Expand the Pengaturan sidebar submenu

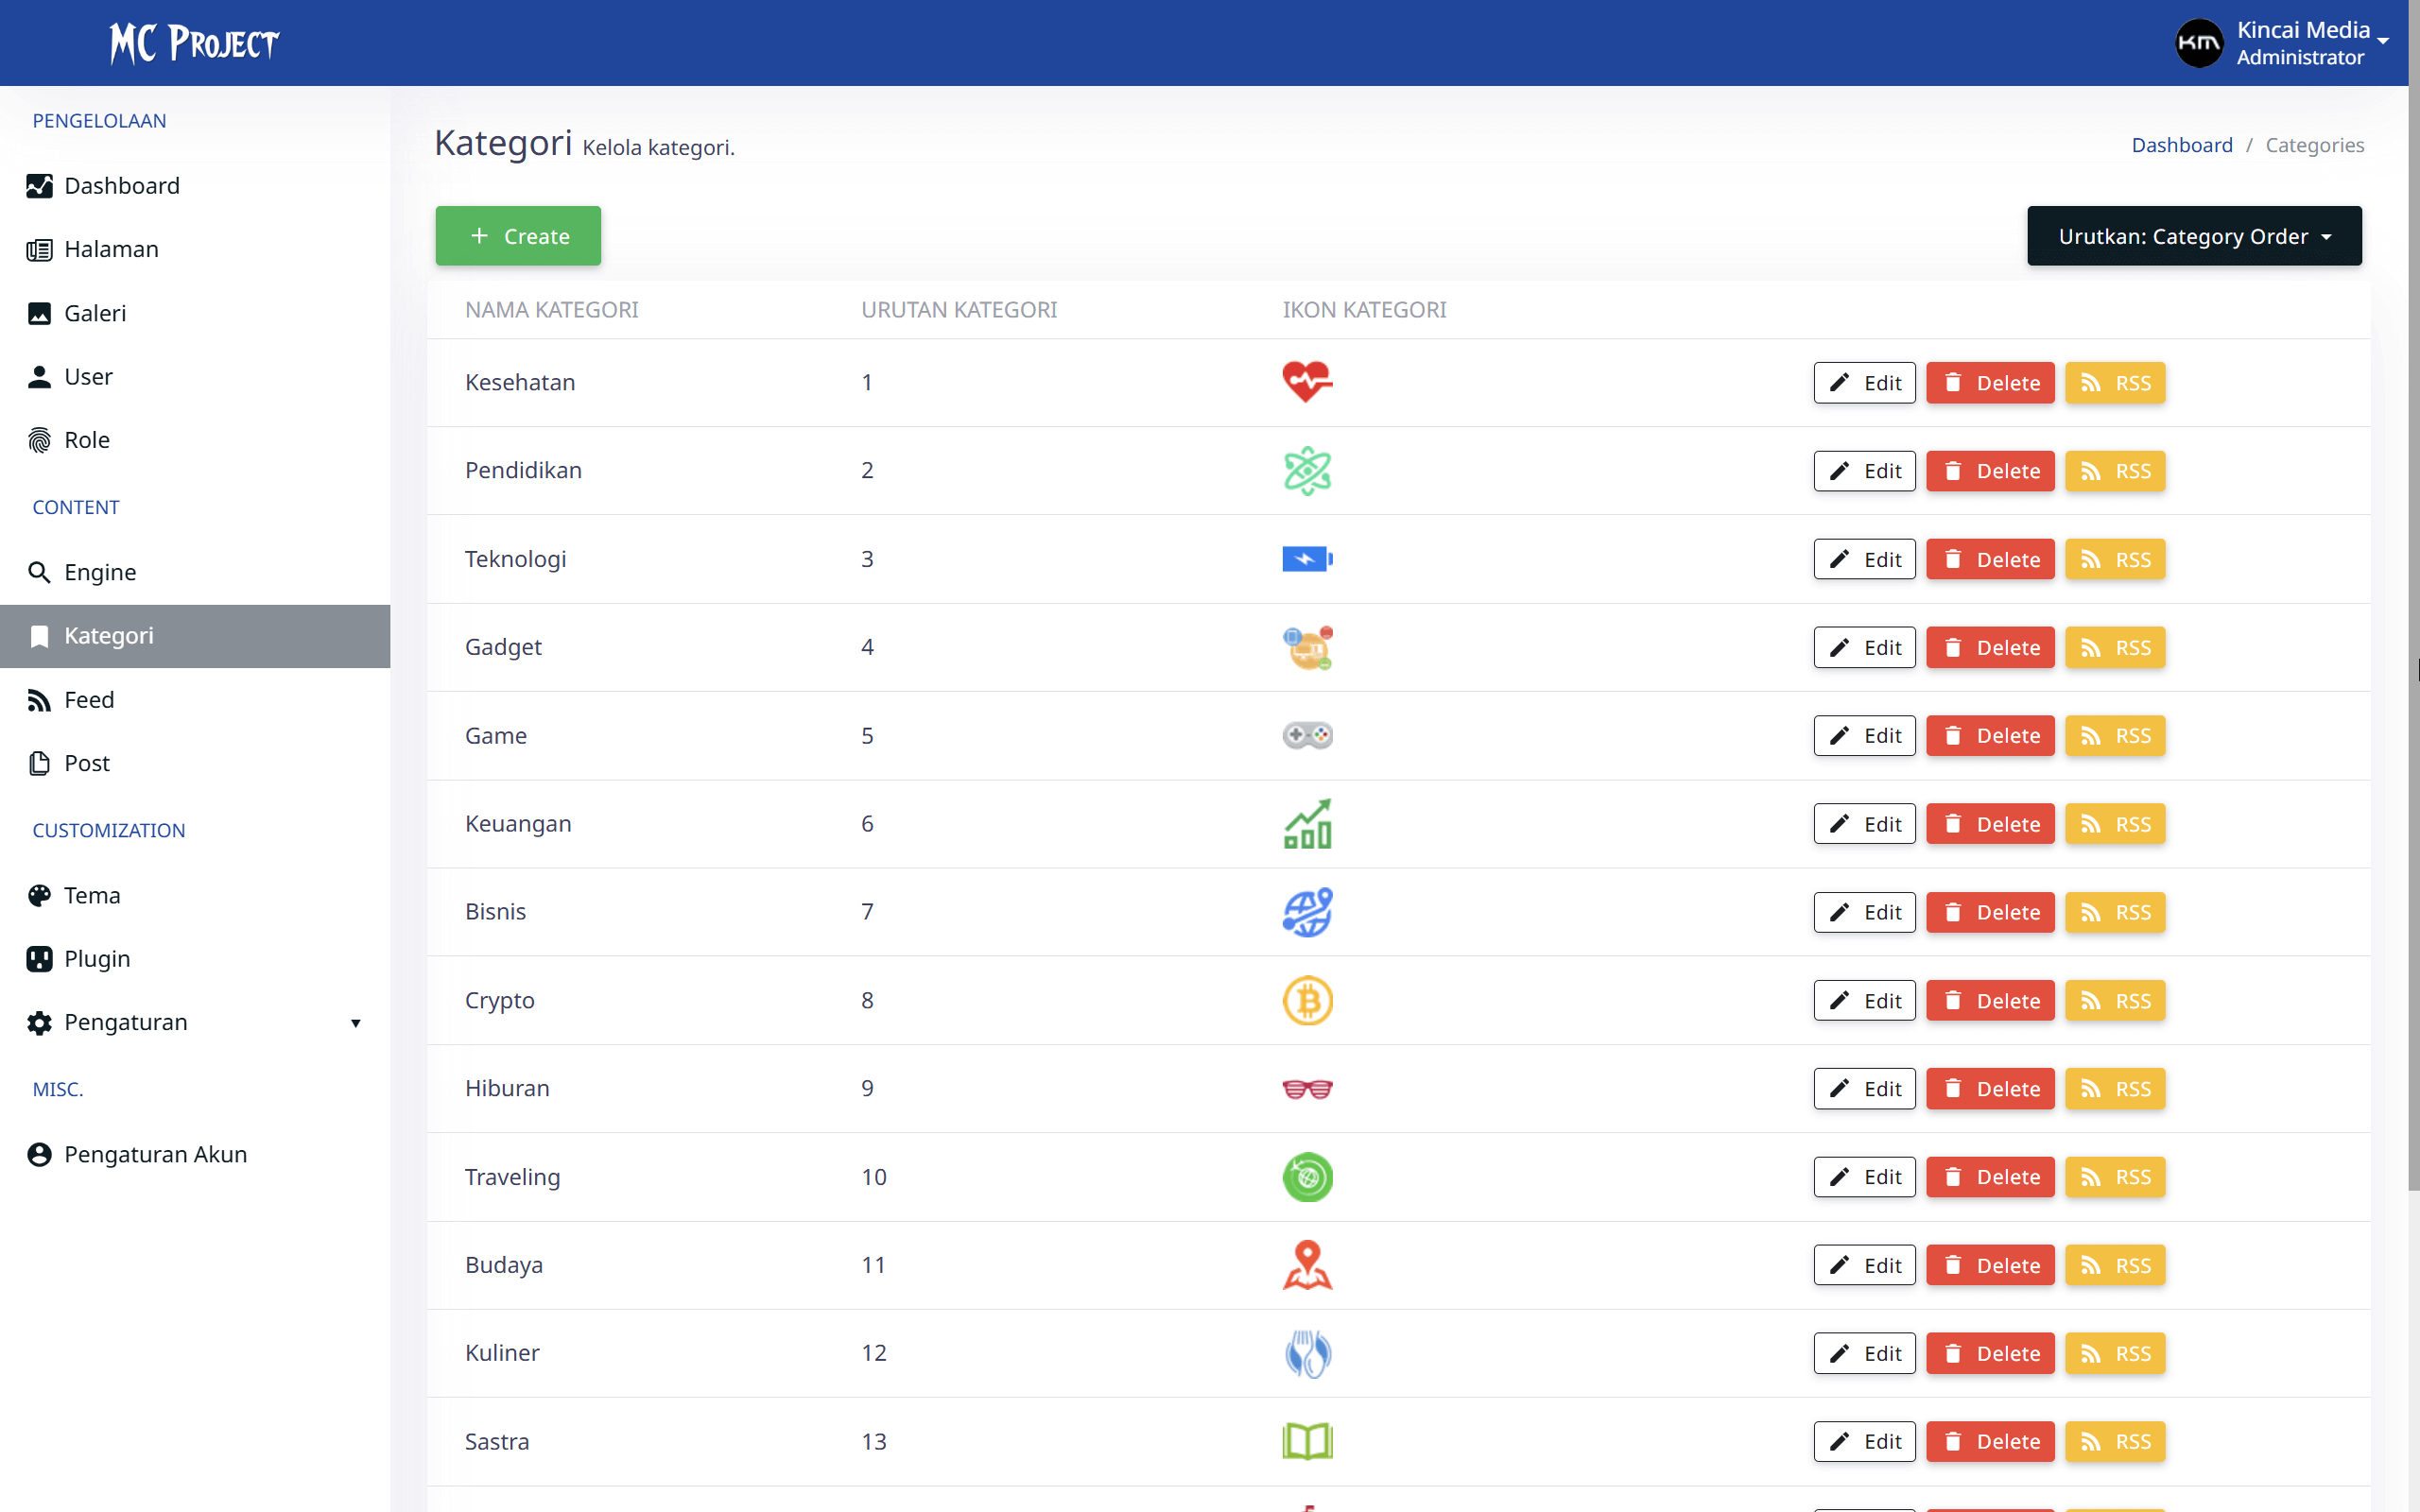pyautogui.click(x=356, y=1023)
